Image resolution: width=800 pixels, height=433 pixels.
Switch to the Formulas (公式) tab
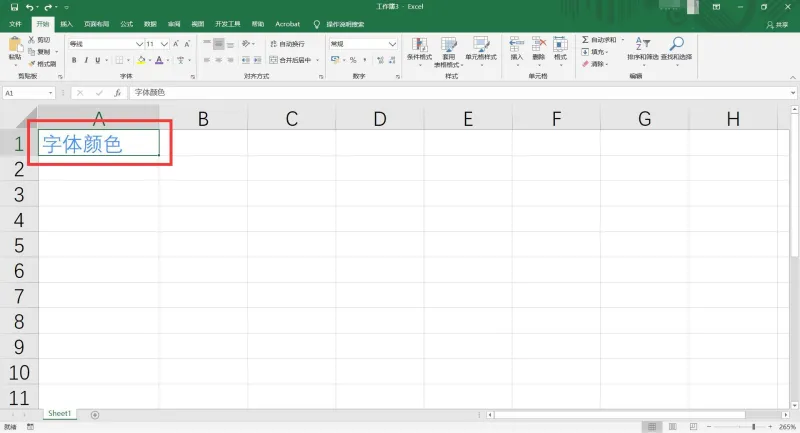pyautogui.click(x=126, y=24)
